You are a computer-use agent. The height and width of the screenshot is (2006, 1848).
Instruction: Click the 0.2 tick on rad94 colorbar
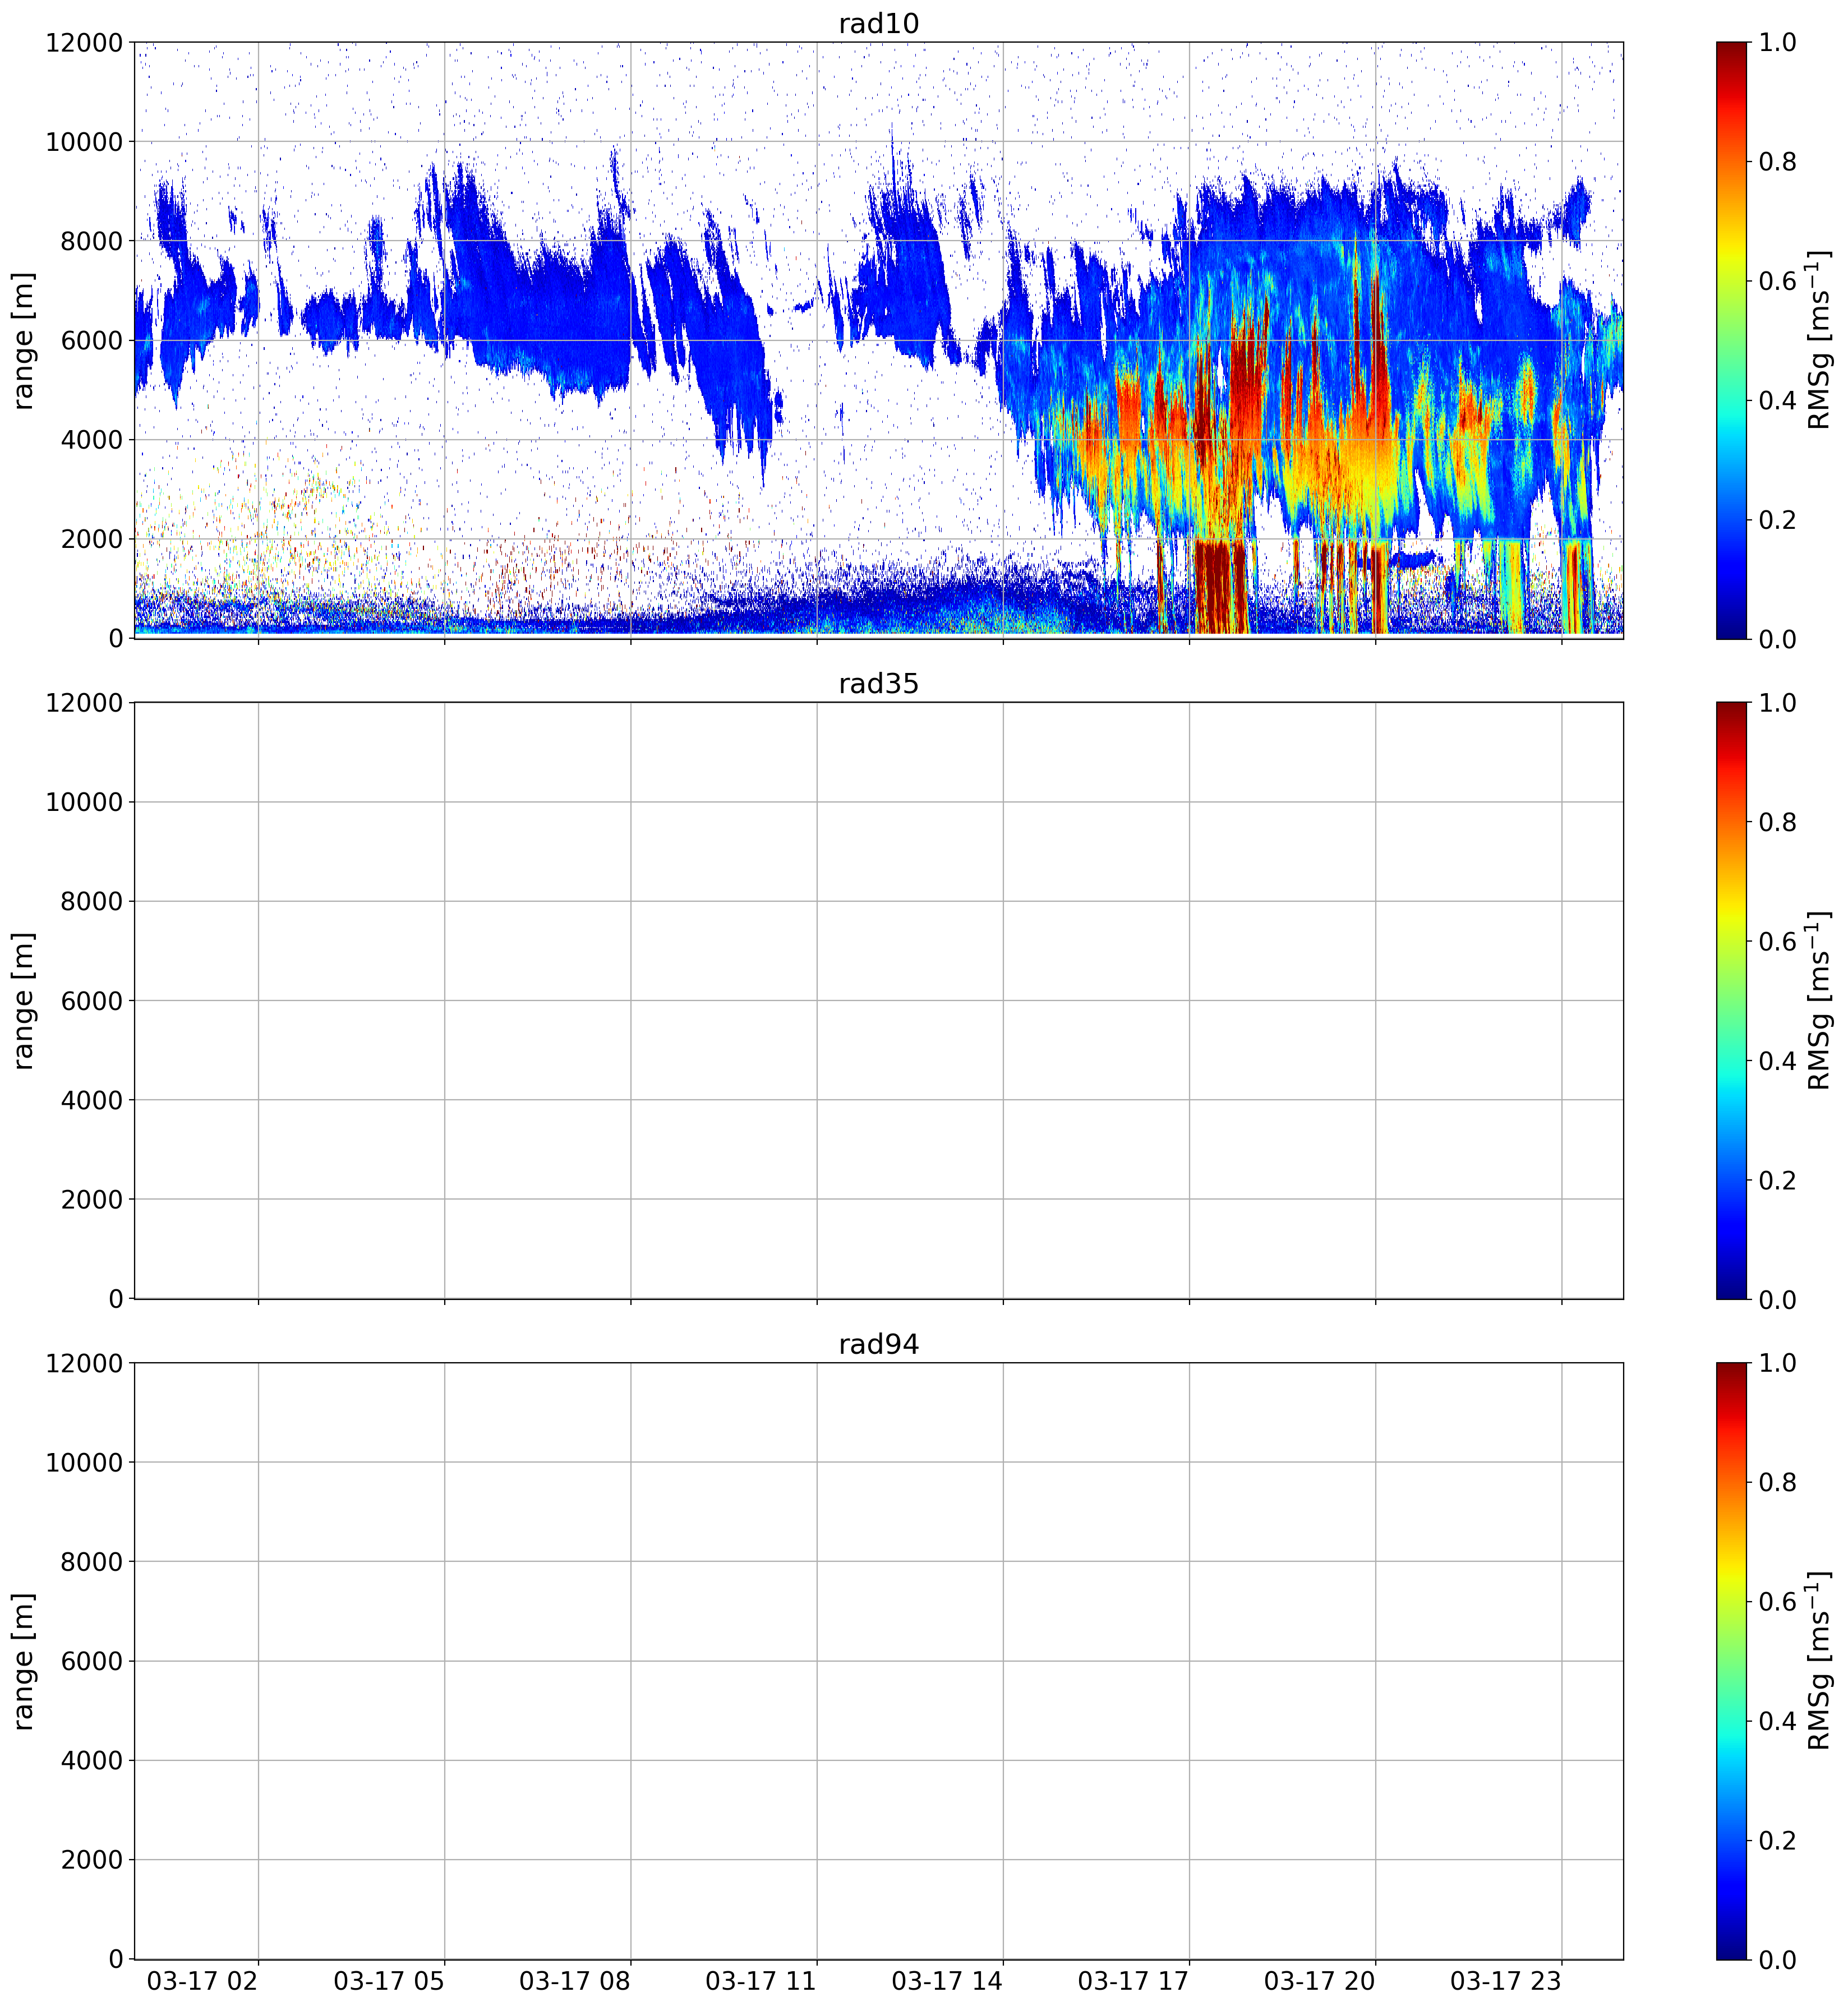tap(1777, 1841)
